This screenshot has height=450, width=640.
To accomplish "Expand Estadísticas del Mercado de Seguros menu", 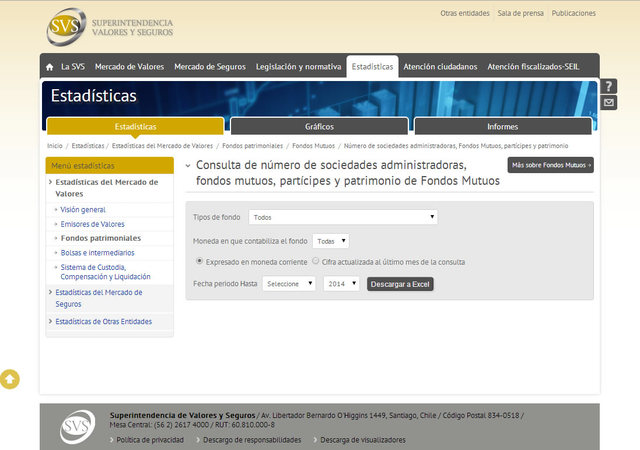I will [99, 298].
